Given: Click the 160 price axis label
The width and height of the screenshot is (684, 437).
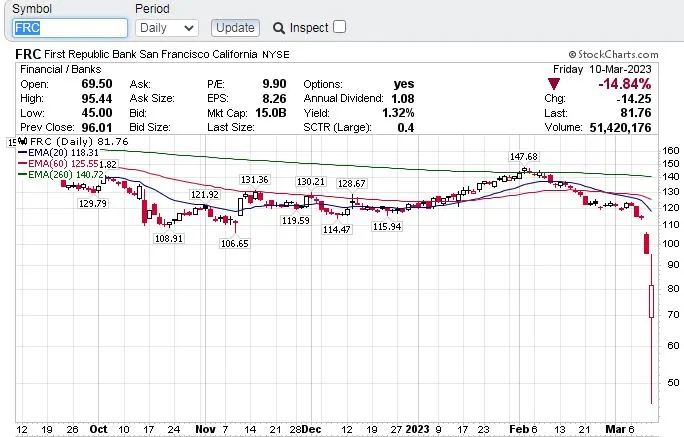Looking at the screenshot, I should [x=670, y=151].
